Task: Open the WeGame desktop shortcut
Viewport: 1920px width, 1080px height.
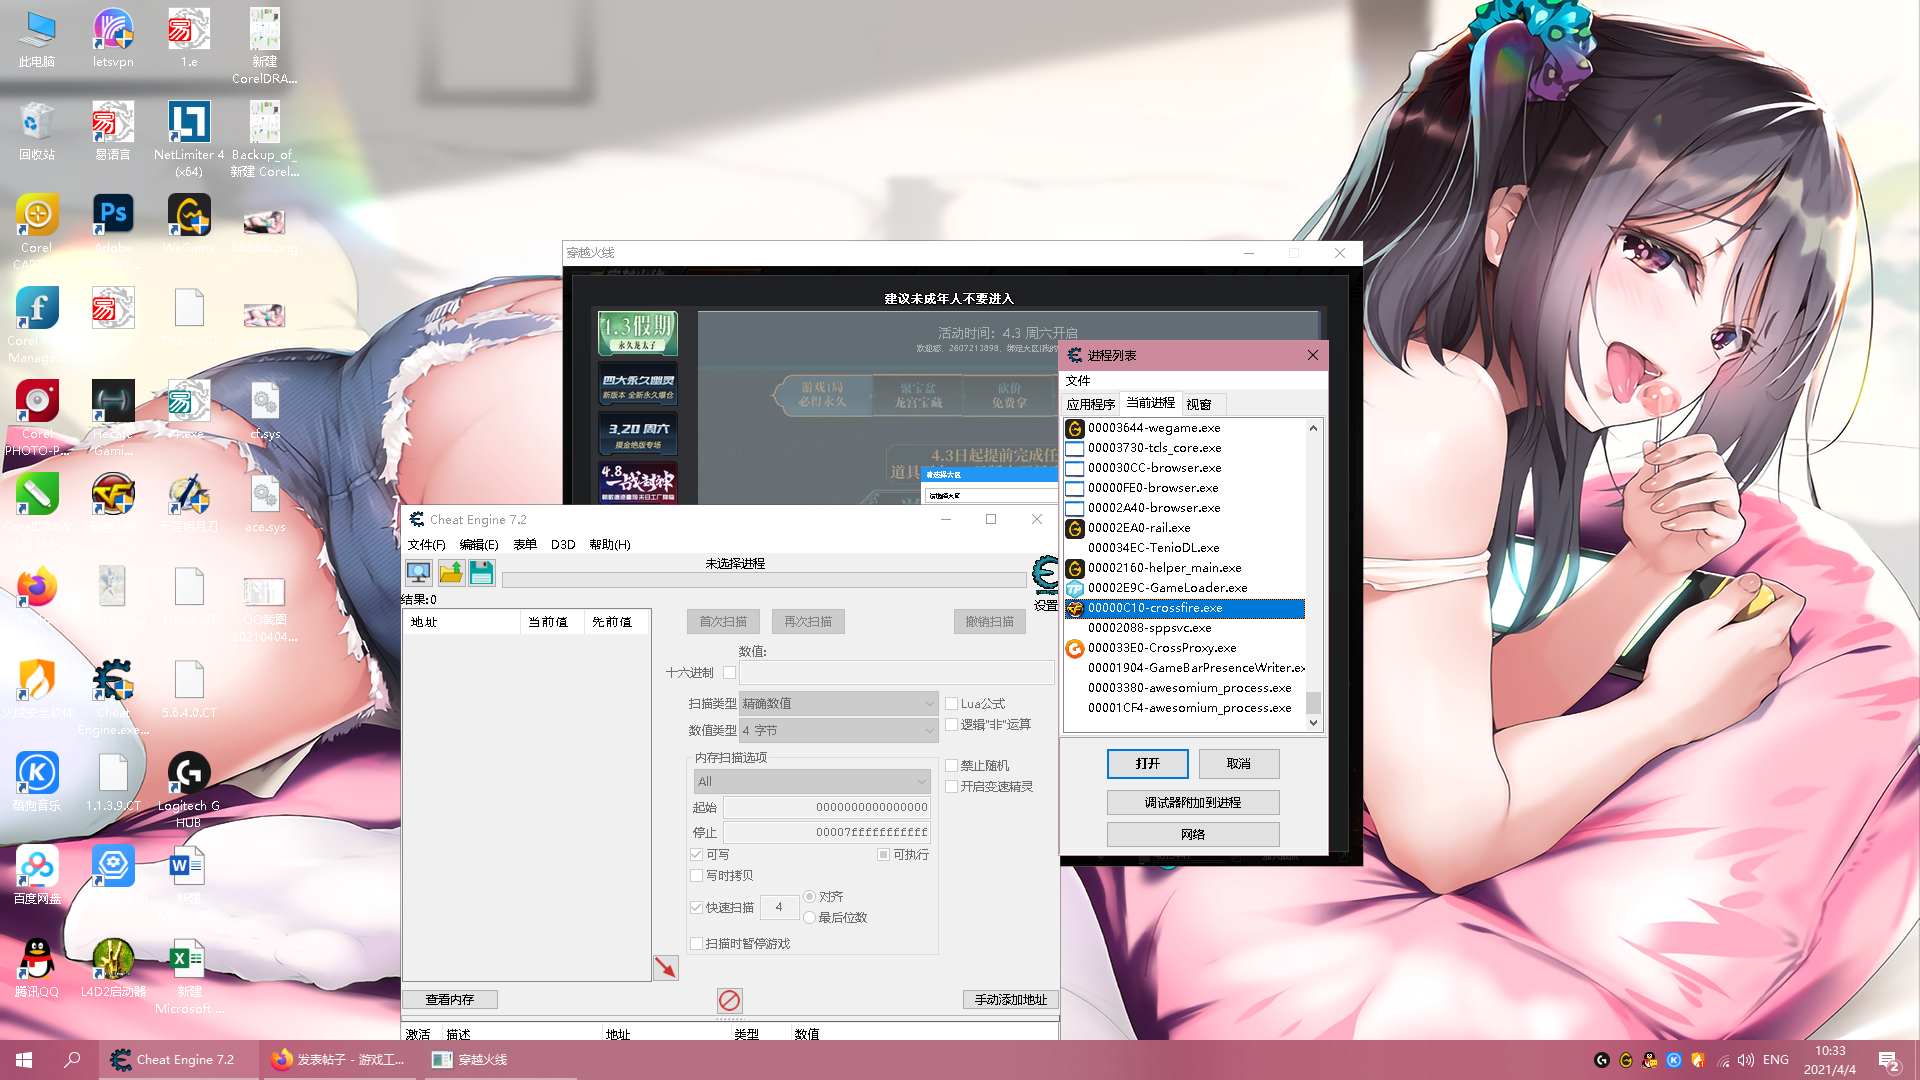Action: pos(189,224)
